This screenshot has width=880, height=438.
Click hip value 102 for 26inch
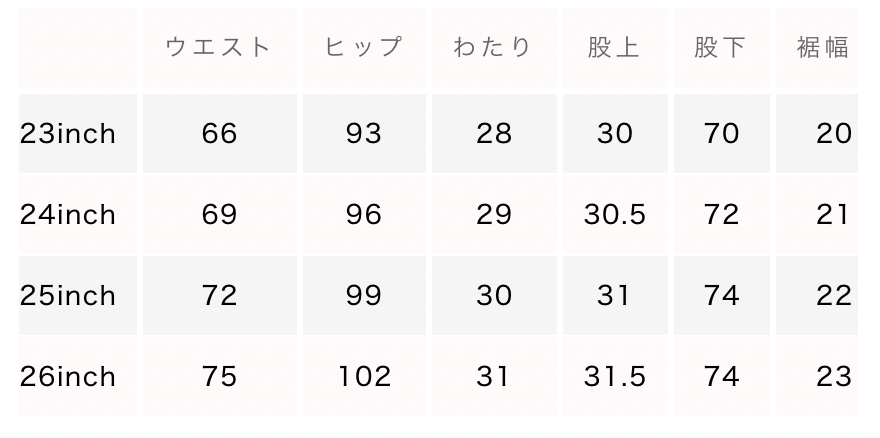tap(363, 377)
